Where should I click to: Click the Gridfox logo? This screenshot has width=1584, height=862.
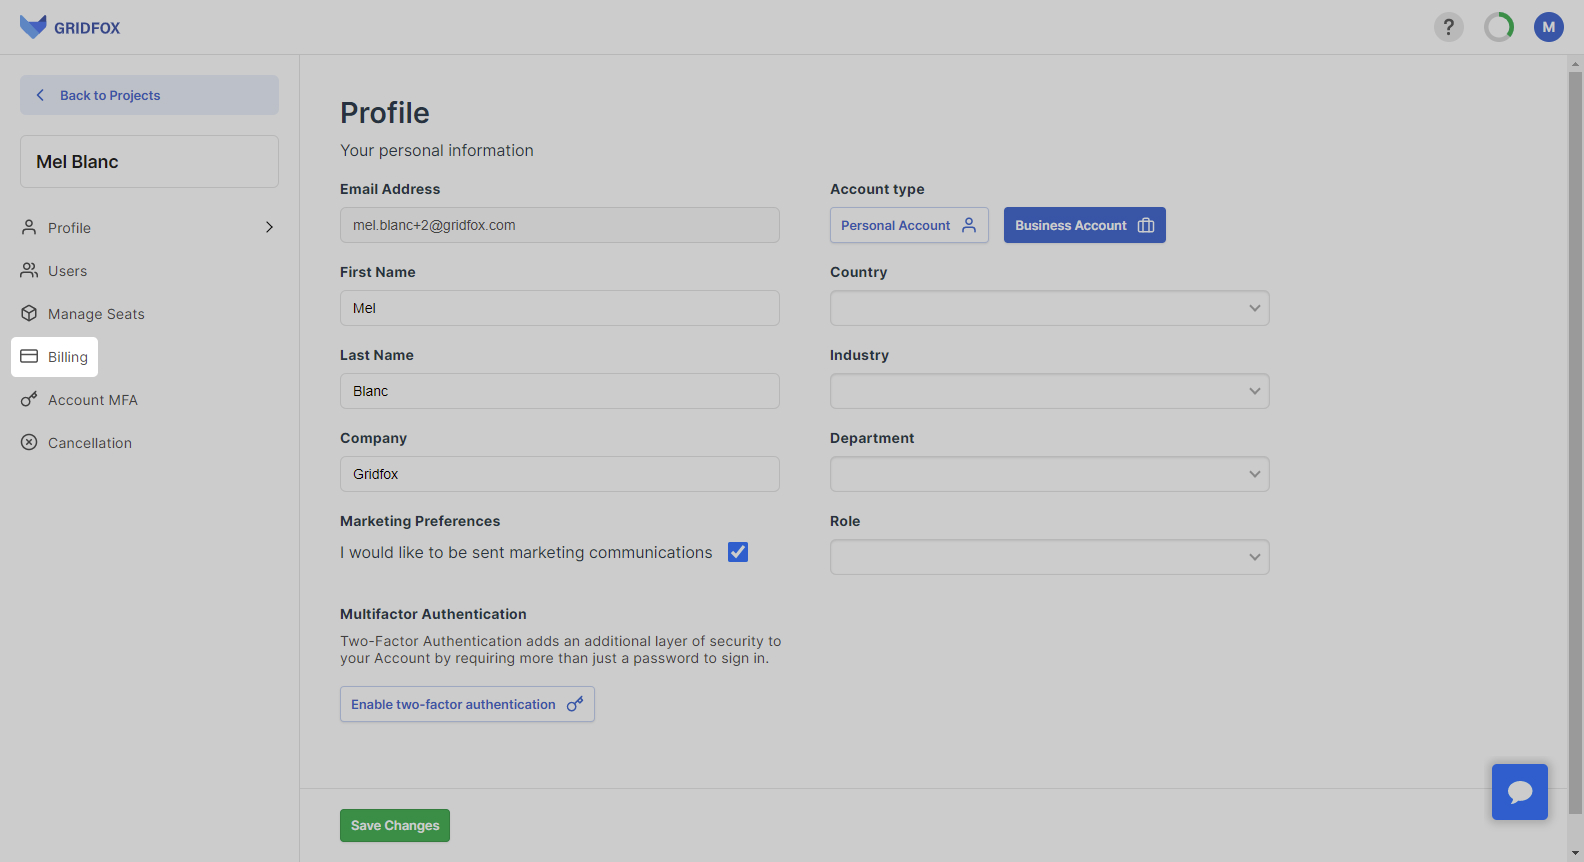[x=70, y=27]
